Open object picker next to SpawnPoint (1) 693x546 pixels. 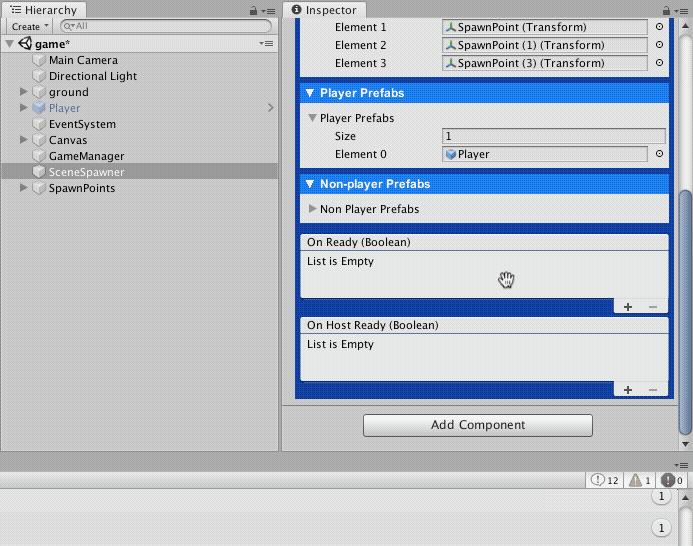(659, 45)
